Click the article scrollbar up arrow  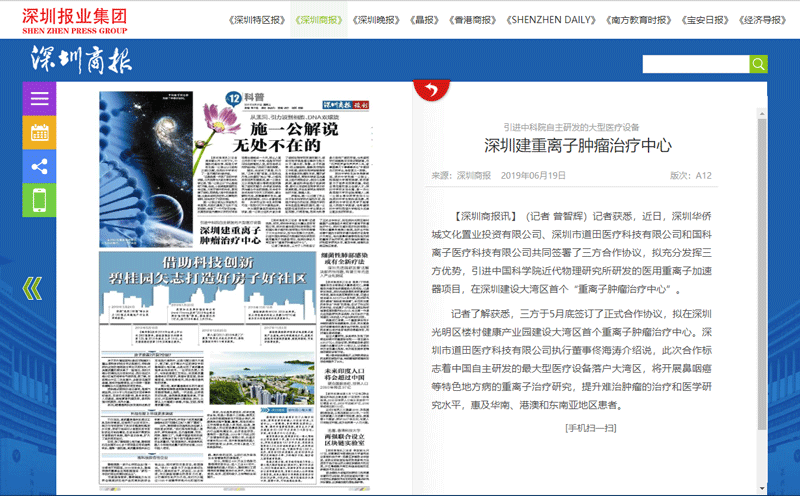tap(762, 113)
